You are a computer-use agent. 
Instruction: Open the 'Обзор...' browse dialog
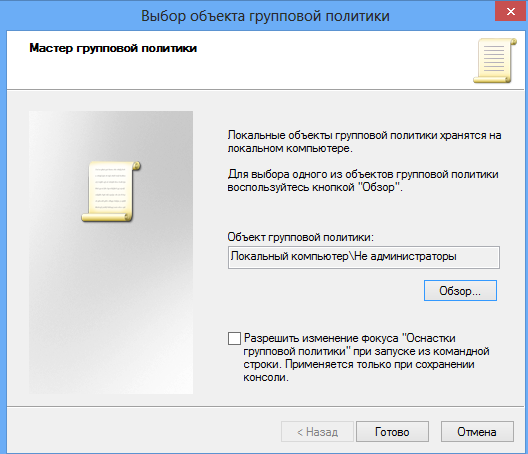coord(460,291)
